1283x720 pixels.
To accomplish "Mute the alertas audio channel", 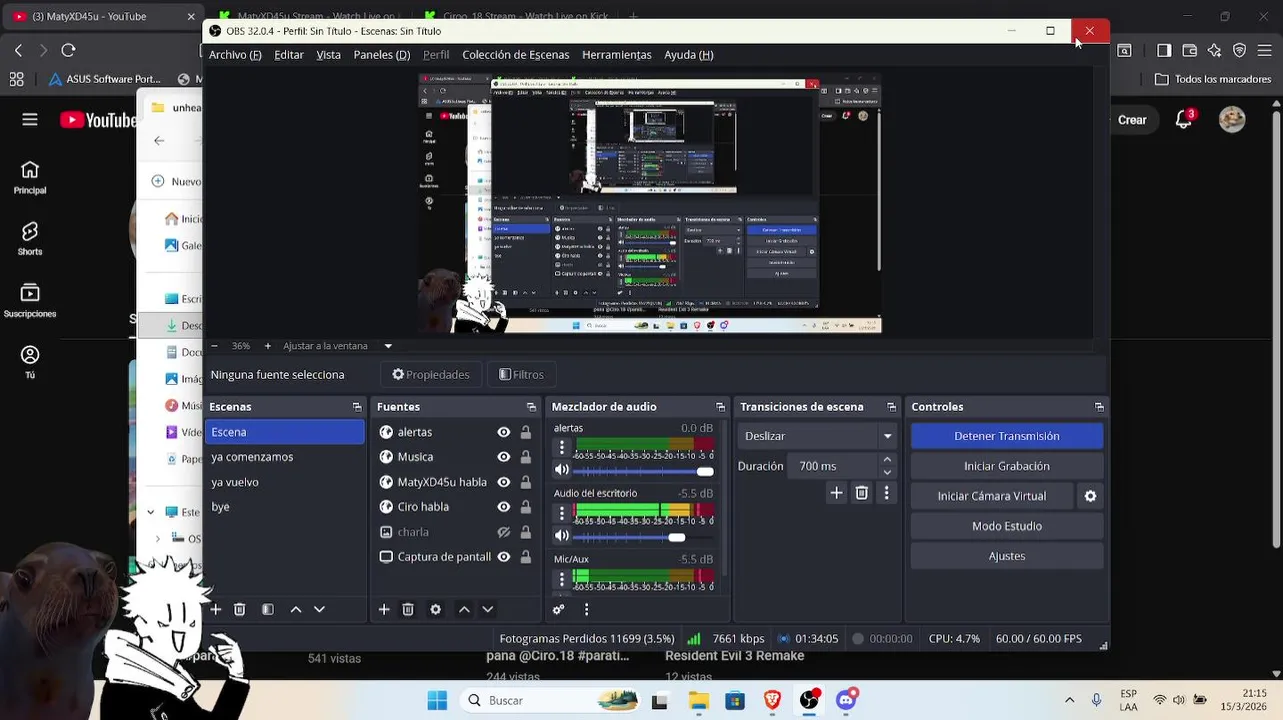I will coord(562,470).
